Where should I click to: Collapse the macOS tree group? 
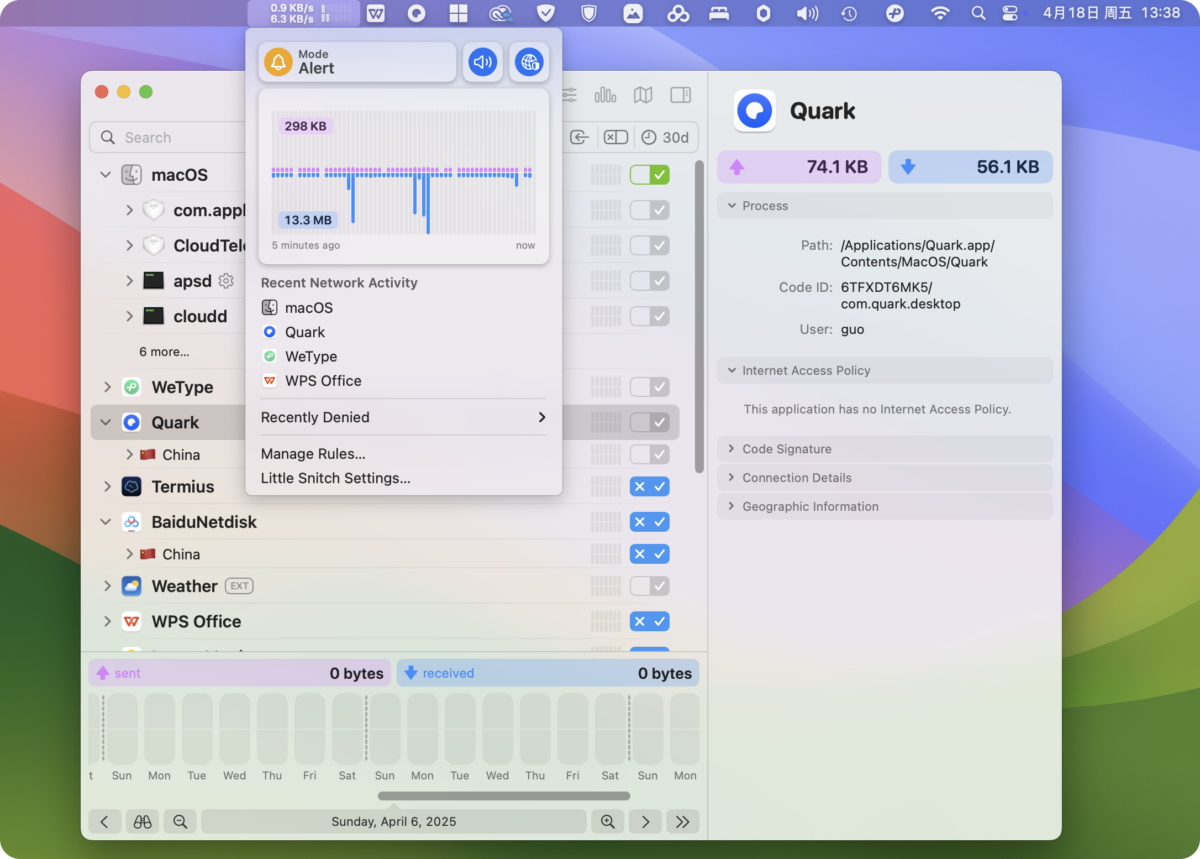tap(105, 175)
